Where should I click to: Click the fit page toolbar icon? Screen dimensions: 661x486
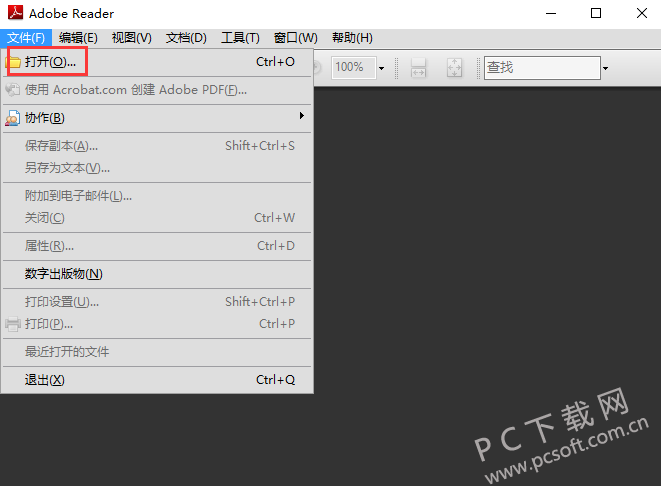click(454, 68)
